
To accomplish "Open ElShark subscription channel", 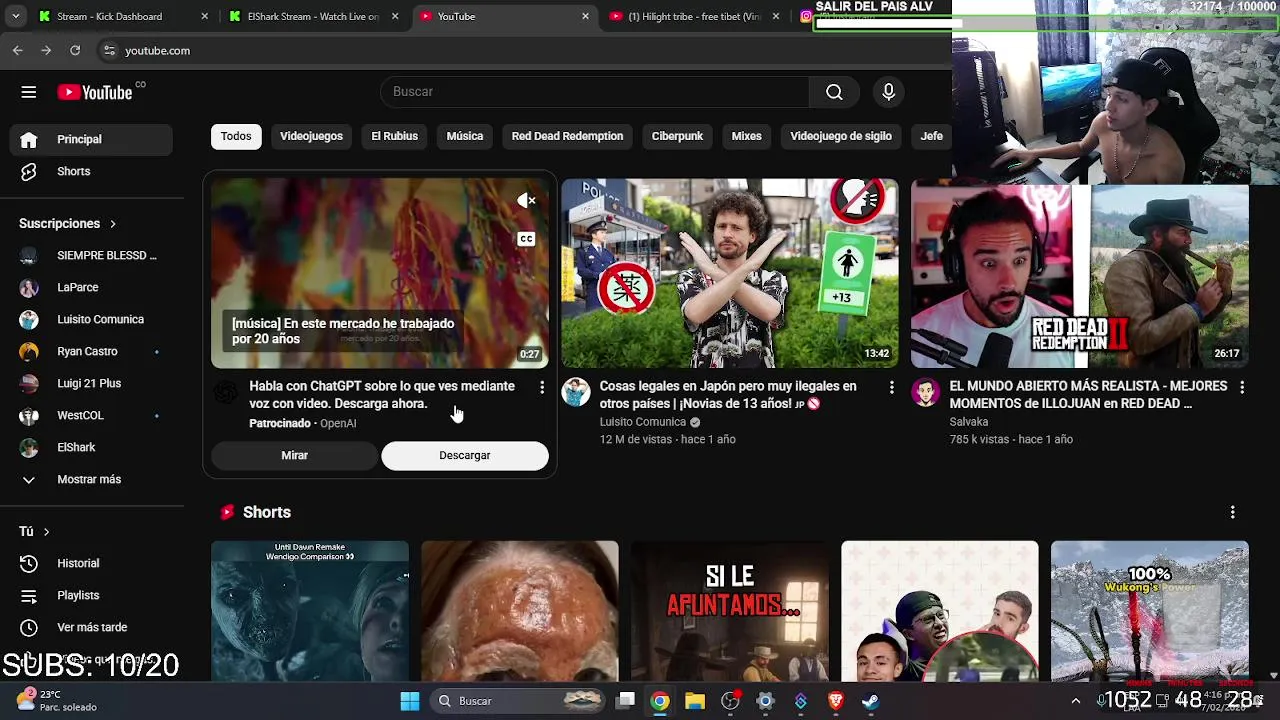I will point(91,447).
